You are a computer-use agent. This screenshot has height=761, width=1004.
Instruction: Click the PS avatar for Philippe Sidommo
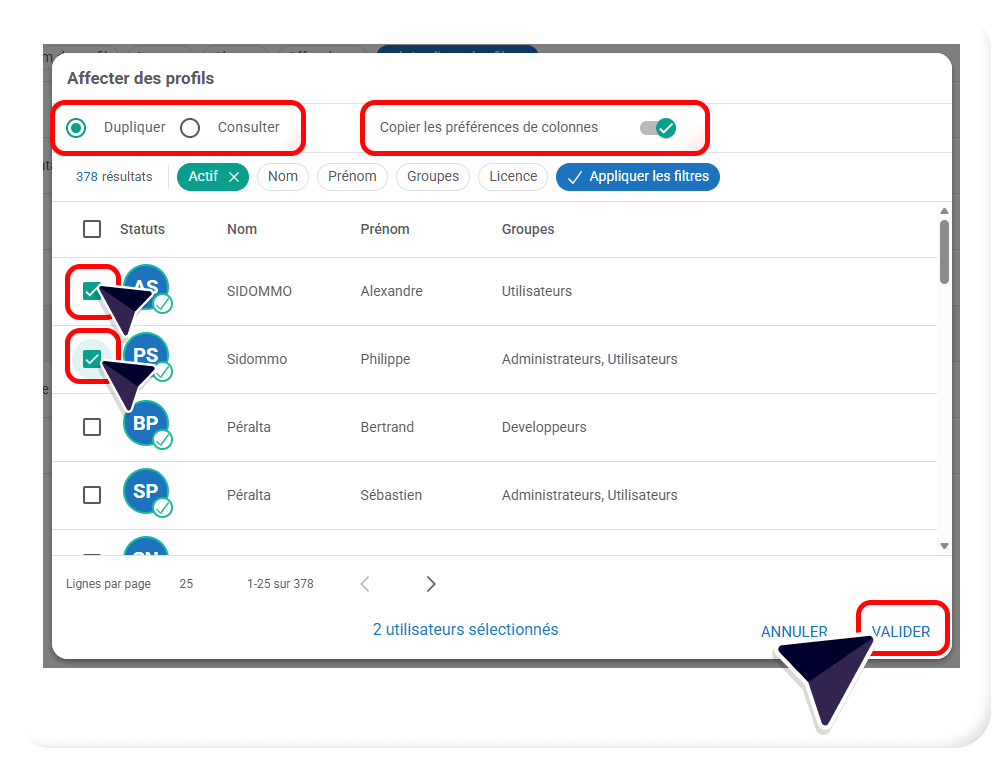tap(147, 354)
